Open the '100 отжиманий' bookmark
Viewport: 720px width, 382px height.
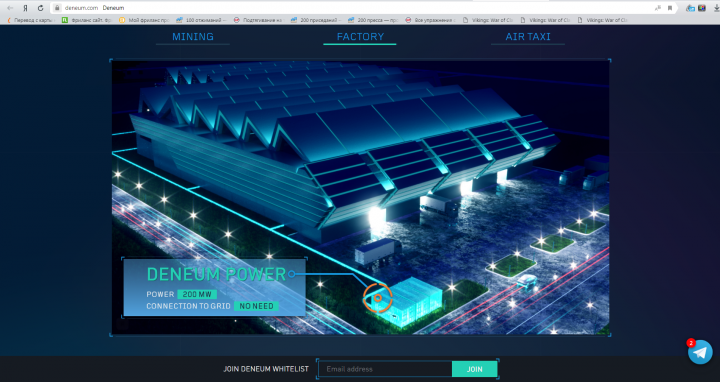(201, 20)
